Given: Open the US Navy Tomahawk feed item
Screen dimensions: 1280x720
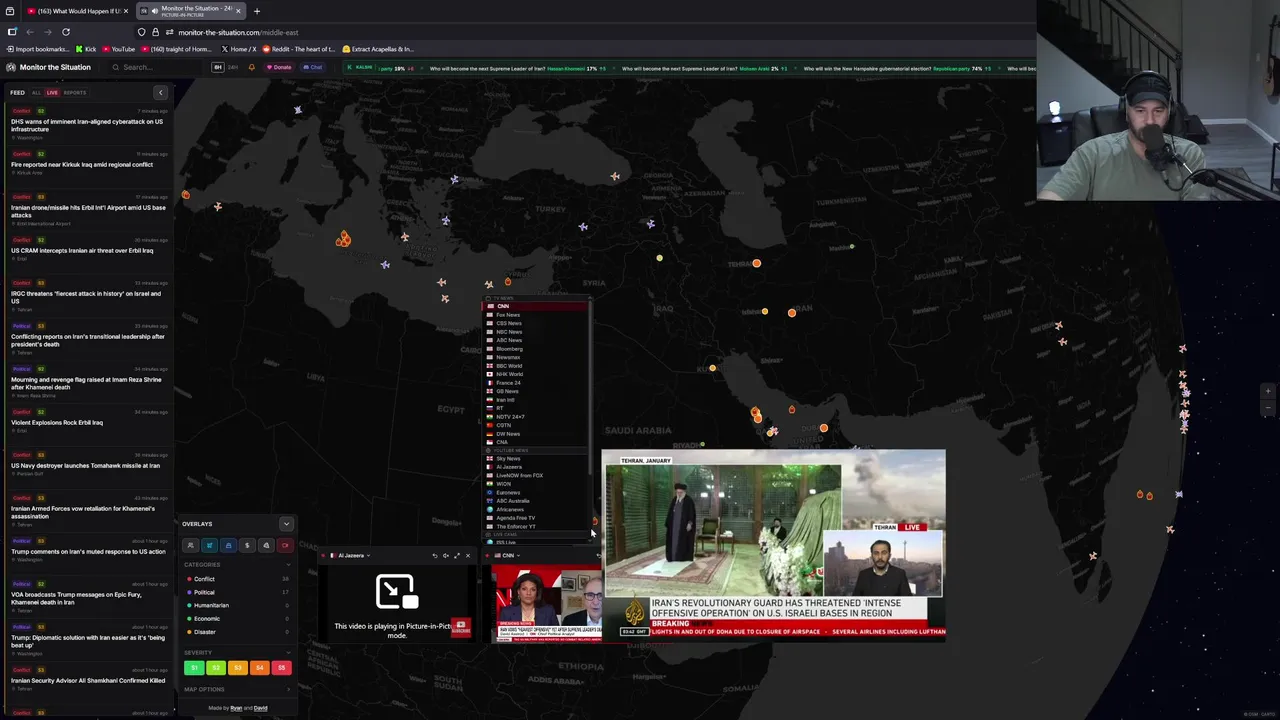Looking at the screenshot, I should pyautogui.click(x=87, y=466).
